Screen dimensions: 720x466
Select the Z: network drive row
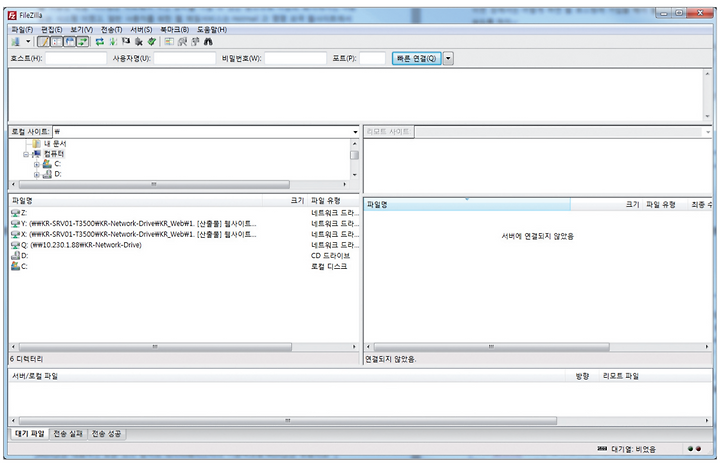[x=184, y=213]
